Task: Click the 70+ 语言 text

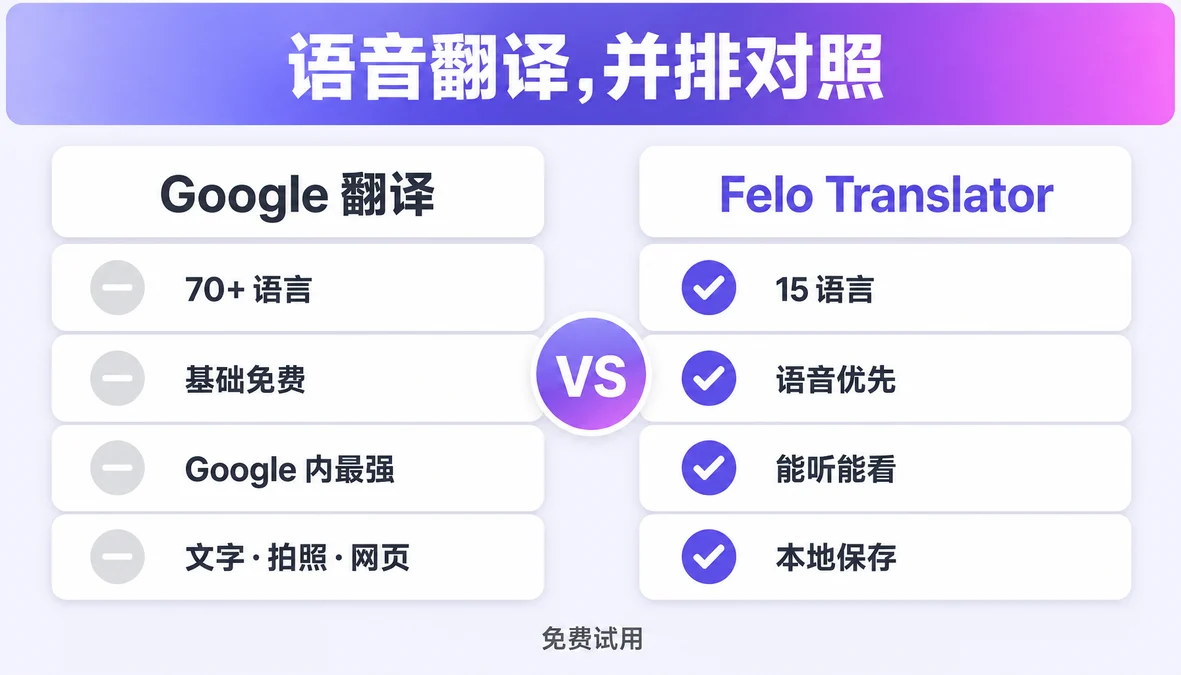Action: 249,289
